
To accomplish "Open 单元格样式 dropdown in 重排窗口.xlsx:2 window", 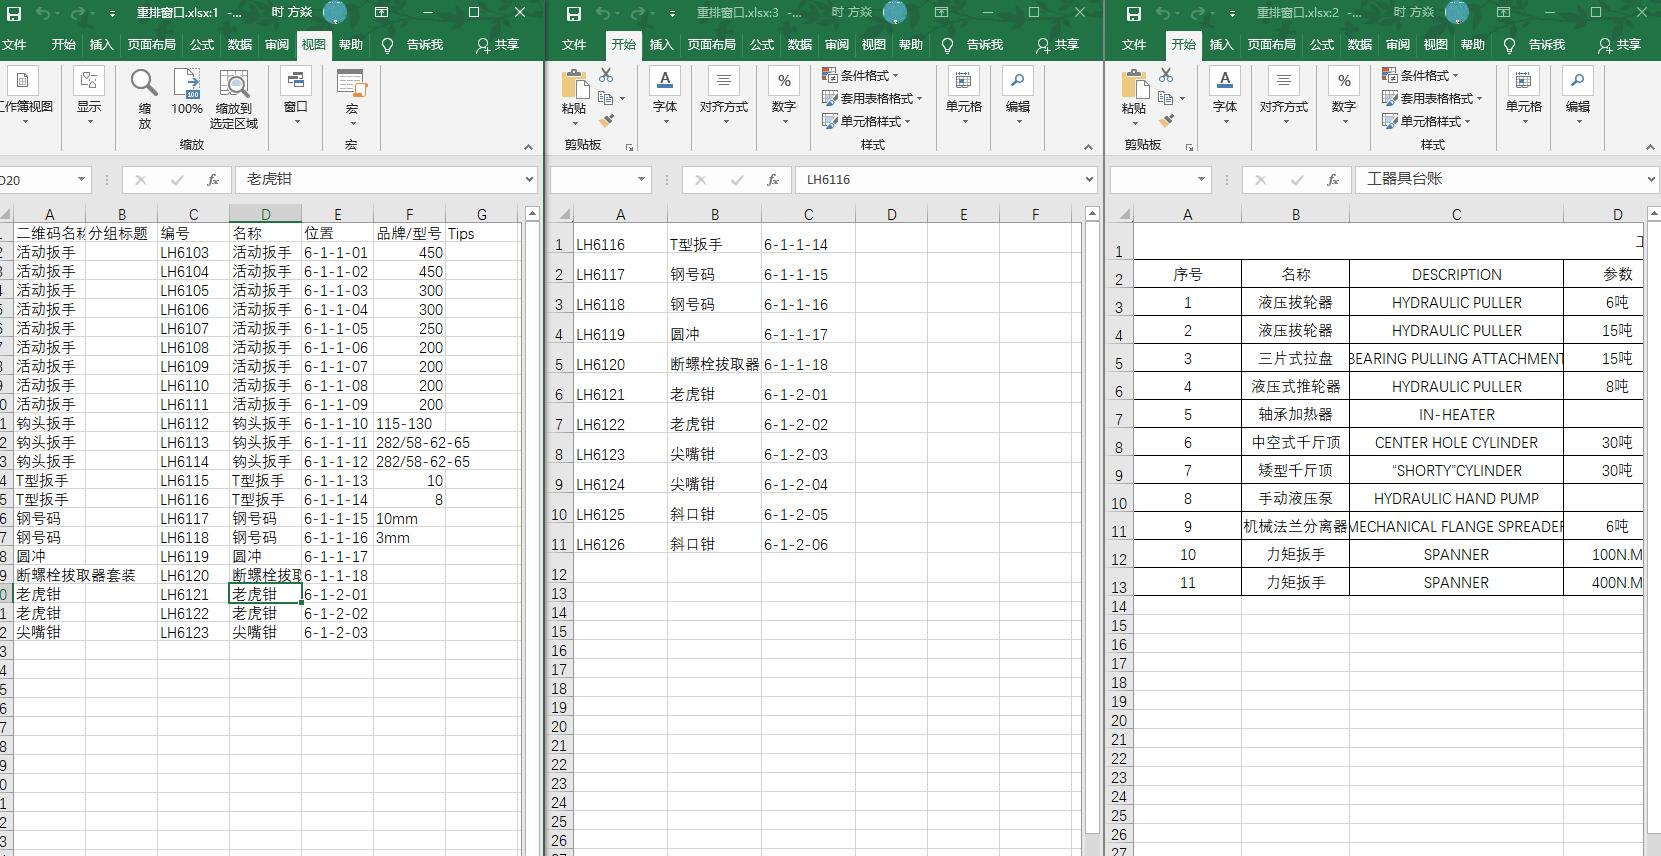I will pyautogui.click(x=1426, y=121).
